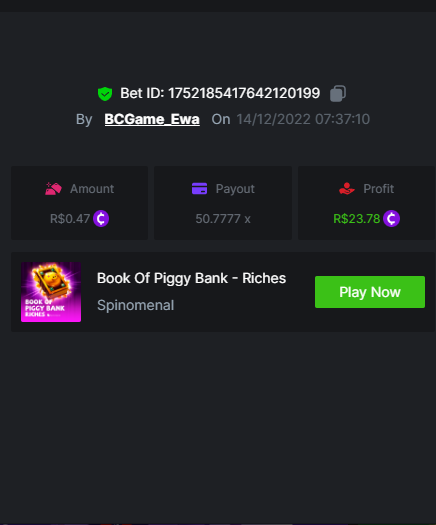436x525 pixels.
Task: Click the purple Payout card icon
Action: 199,189
